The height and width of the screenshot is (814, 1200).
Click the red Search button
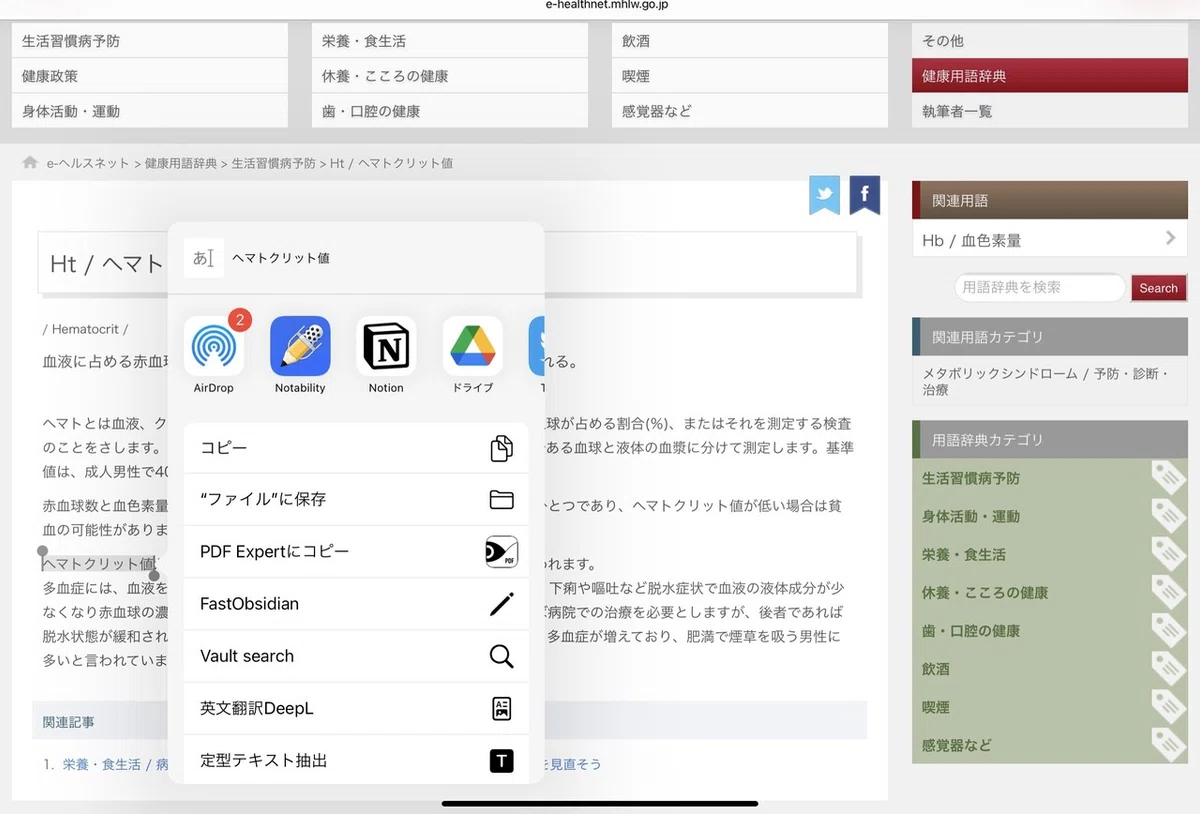pyautogui.click(x=1158, y=288)
